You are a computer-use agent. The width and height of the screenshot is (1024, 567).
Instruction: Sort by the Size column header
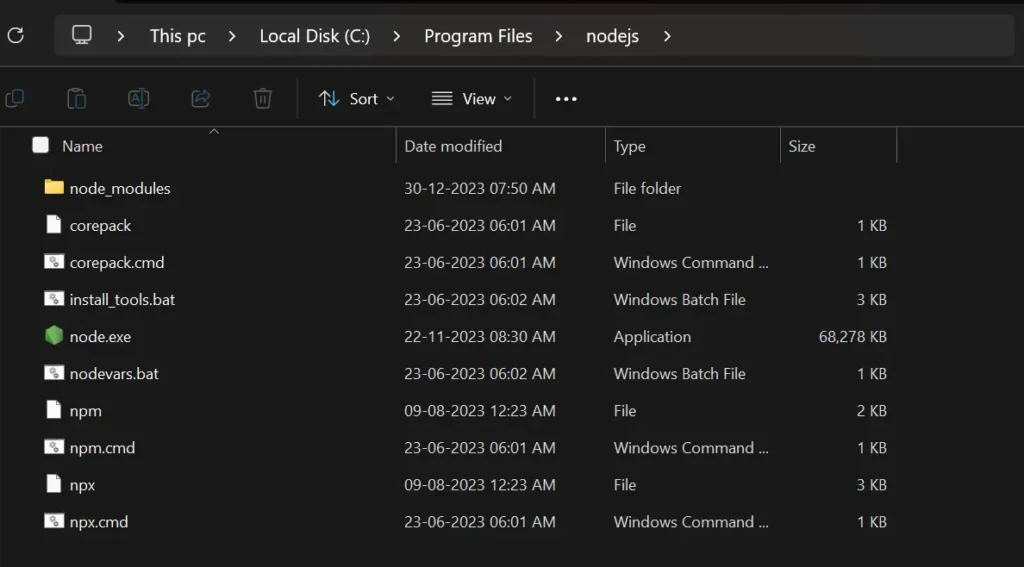tap(801, 146)
